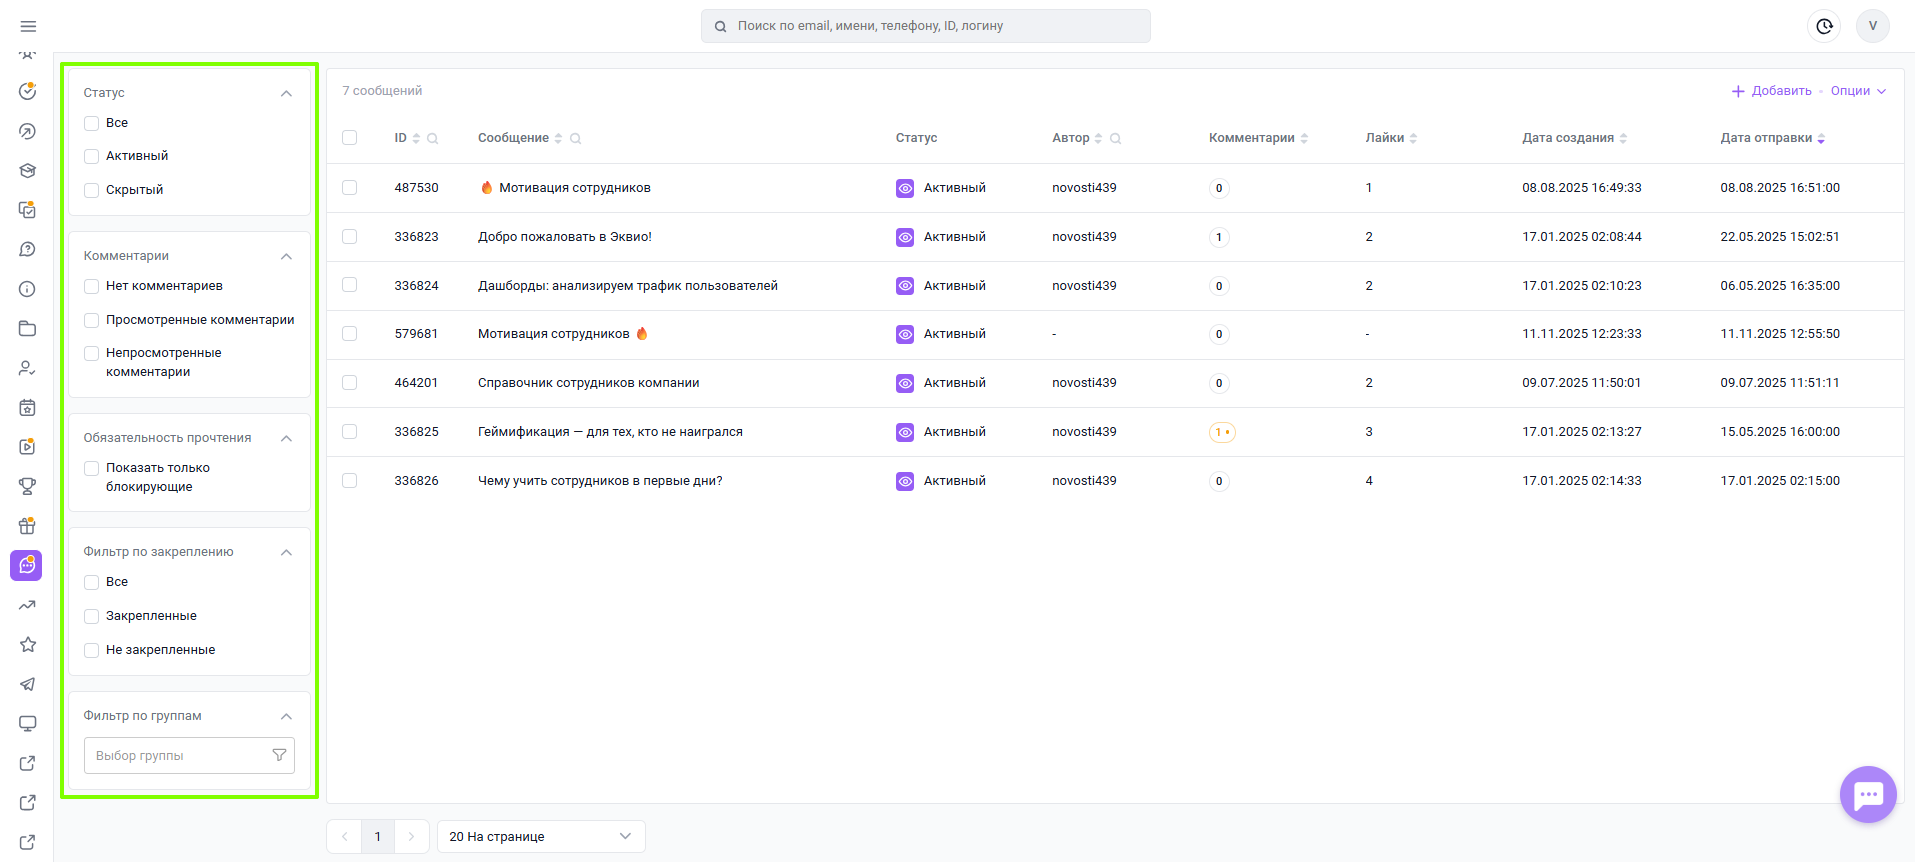
Task: Collapse Фильтр по закреплению section
Action: pos(287,552)
